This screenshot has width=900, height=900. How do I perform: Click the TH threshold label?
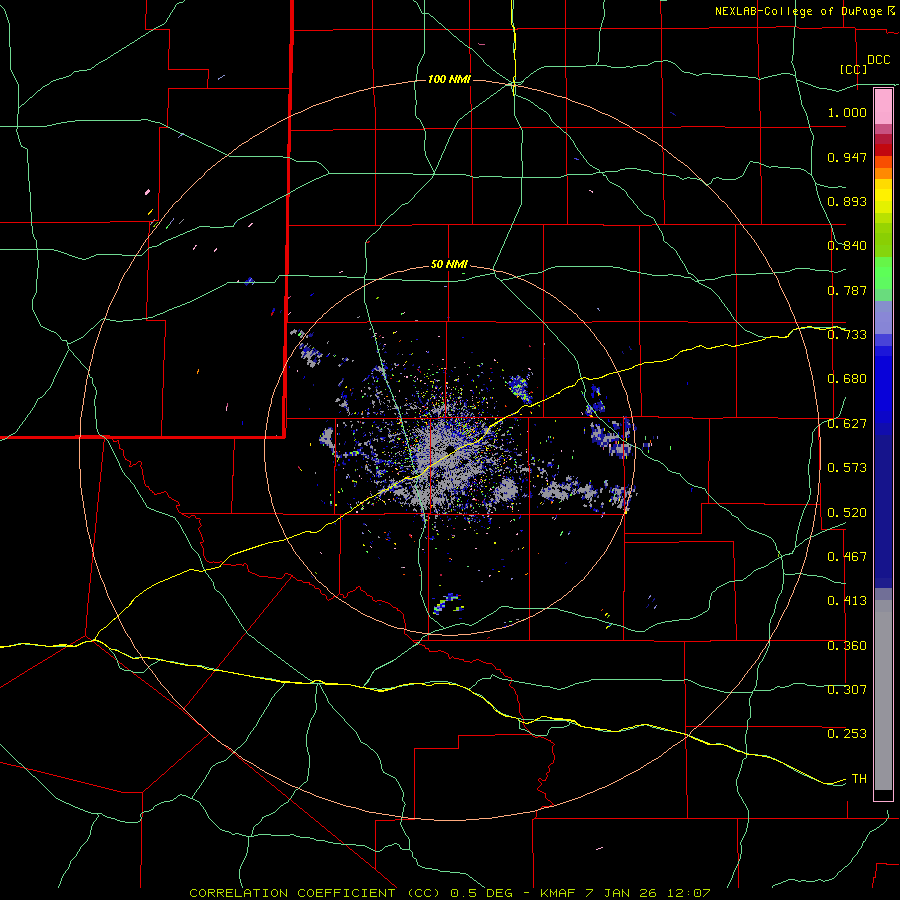[859, 779]
